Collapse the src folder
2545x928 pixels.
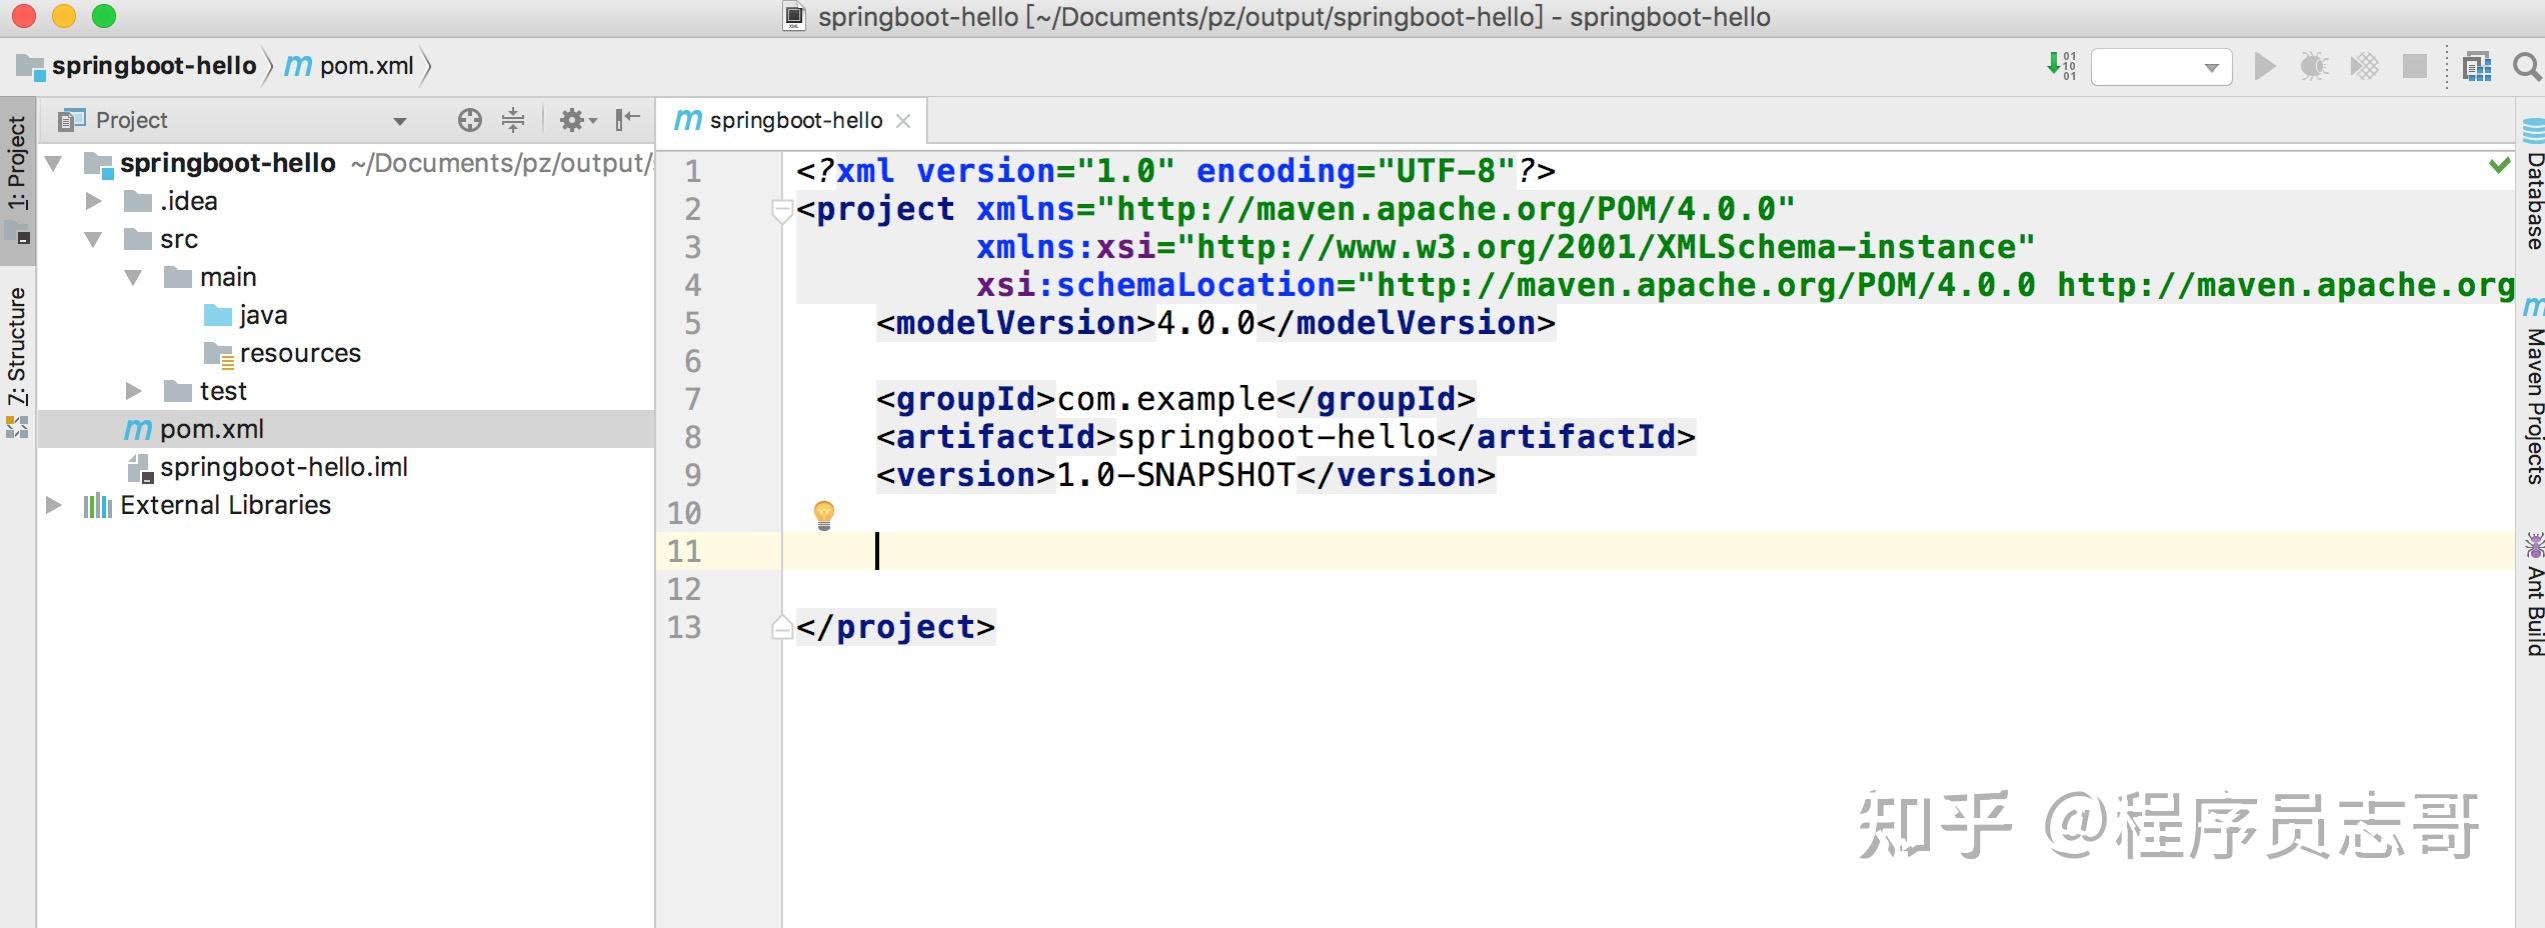(94, 239)
